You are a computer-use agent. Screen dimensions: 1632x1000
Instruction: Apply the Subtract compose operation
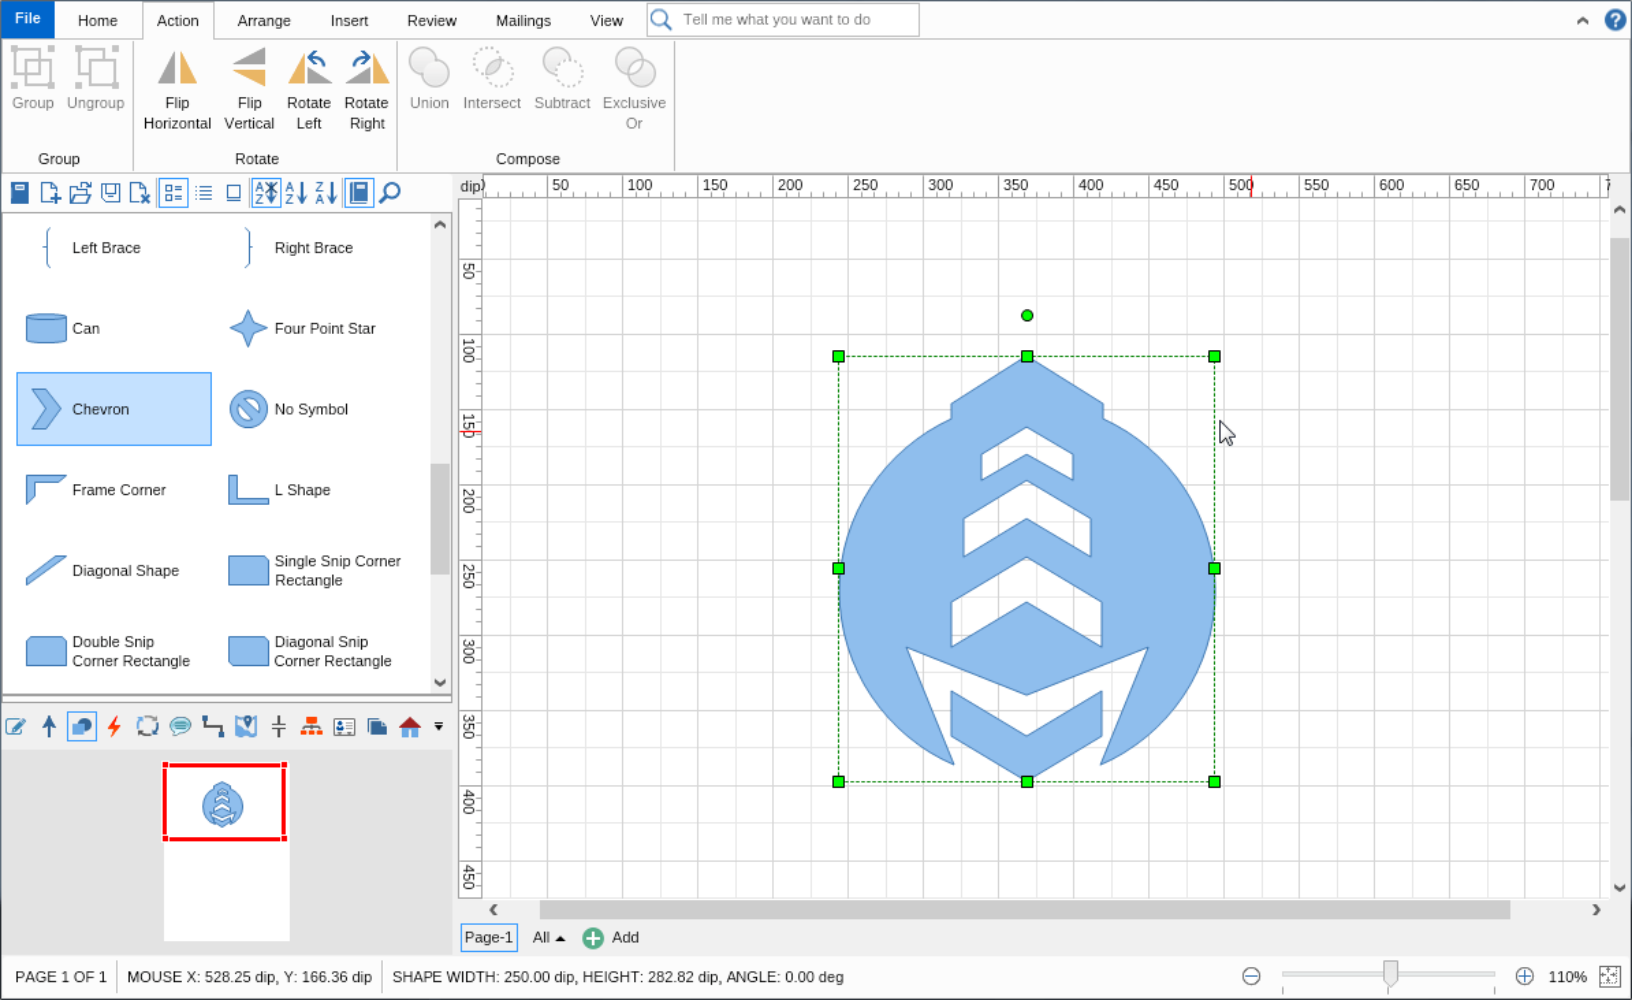coord(562,80)
